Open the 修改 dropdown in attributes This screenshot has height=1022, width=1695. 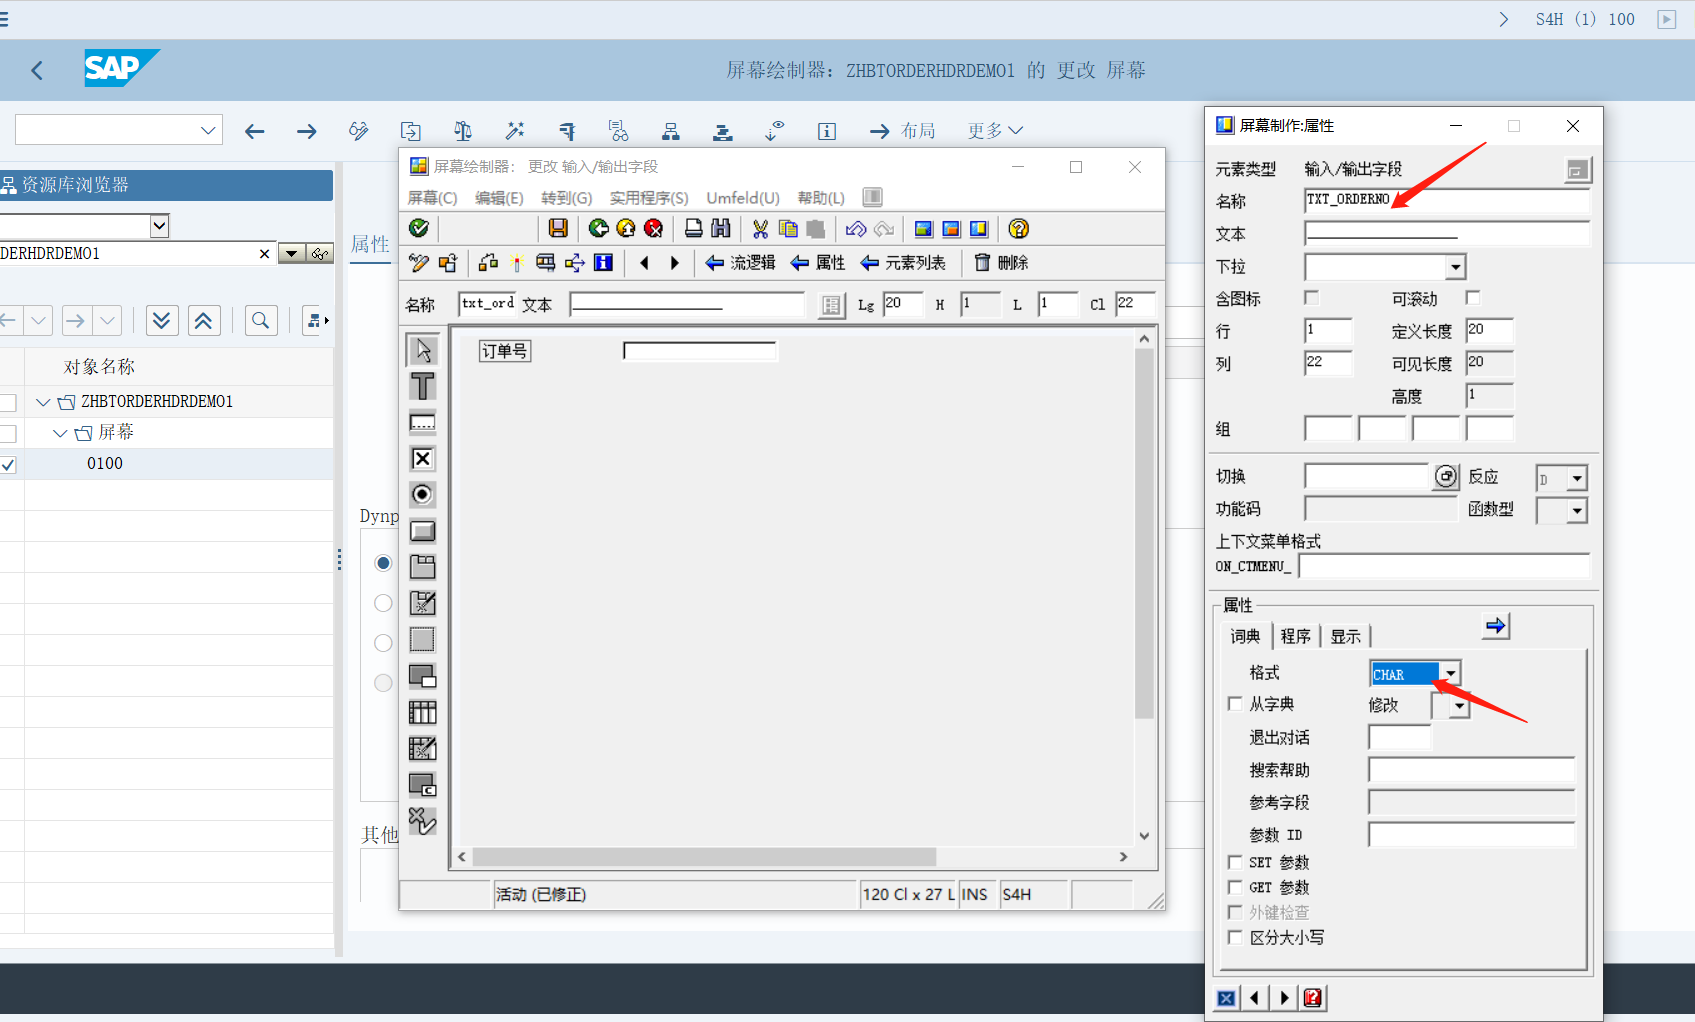(1460, 706)
